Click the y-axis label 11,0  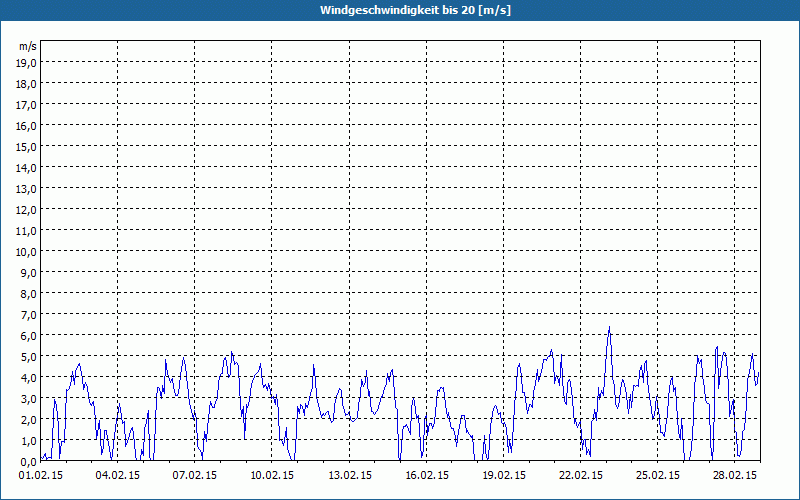pyautogui.click(x=28, y=231)
